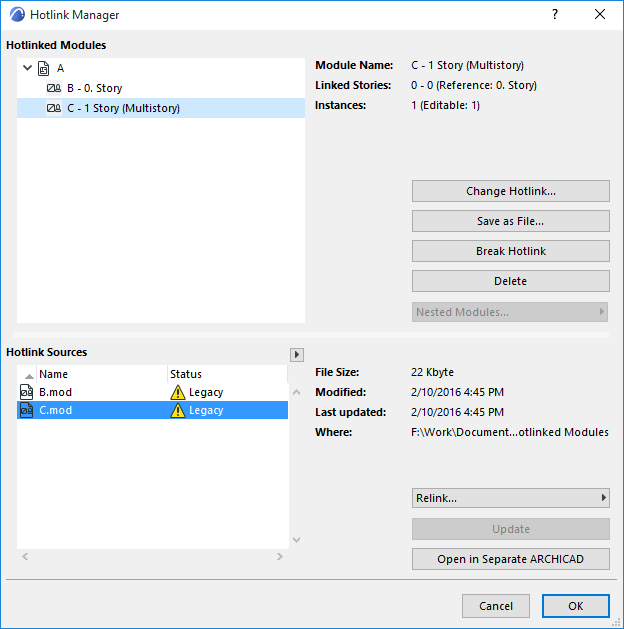This screenshot has height=629, width=624.
Task: Open the Hotlink Sources flyout arrow
Action: pos(296,354)
